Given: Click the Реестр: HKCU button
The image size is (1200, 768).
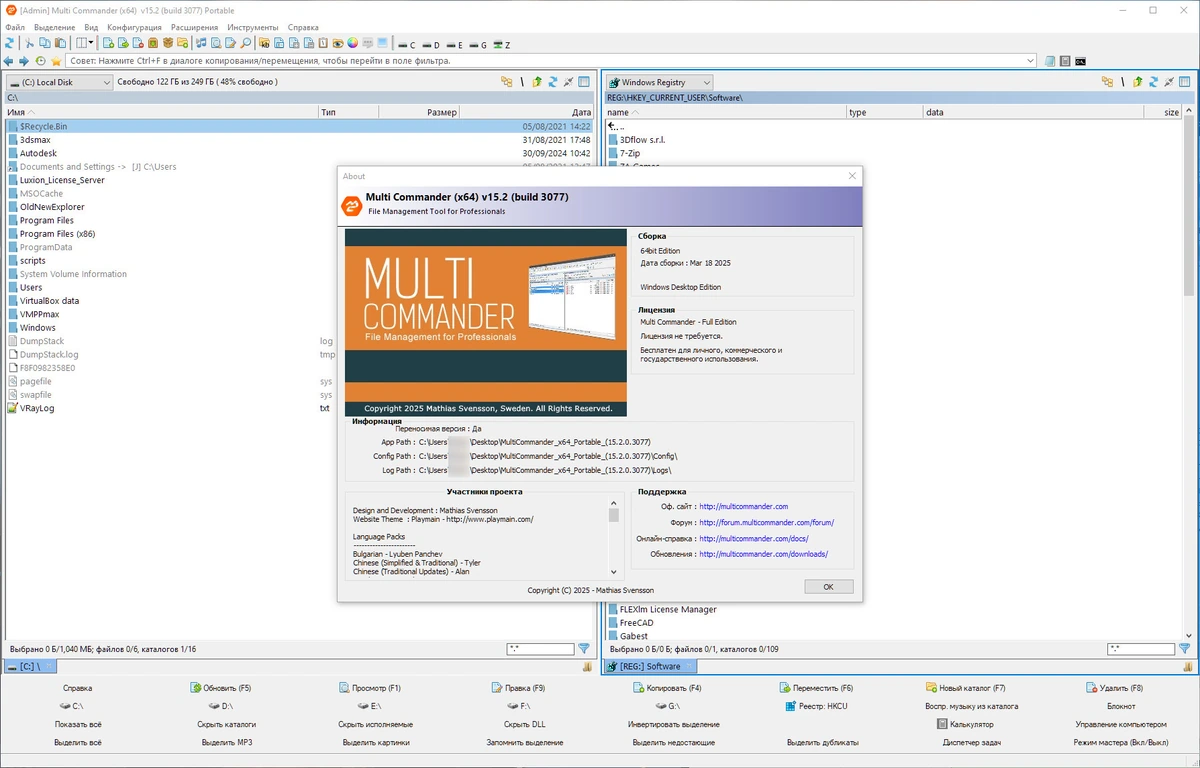Looking at the screenshot, I should (x=817, y=706).
